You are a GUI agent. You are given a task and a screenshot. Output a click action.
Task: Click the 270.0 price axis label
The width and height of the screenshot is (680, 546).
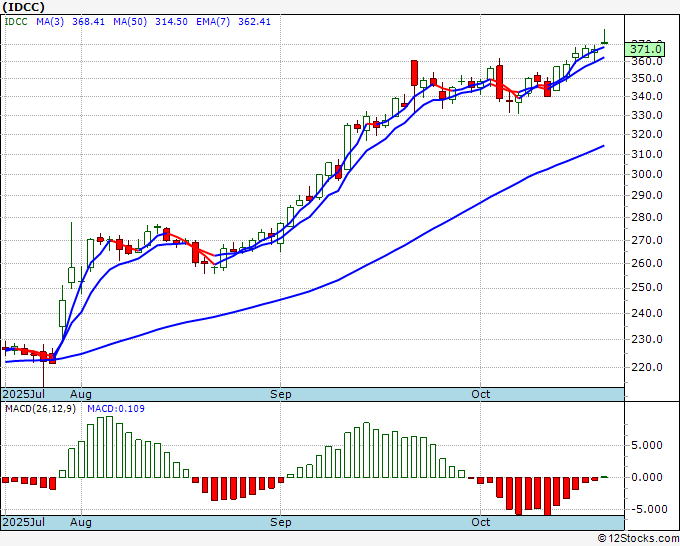click(646, 240)
